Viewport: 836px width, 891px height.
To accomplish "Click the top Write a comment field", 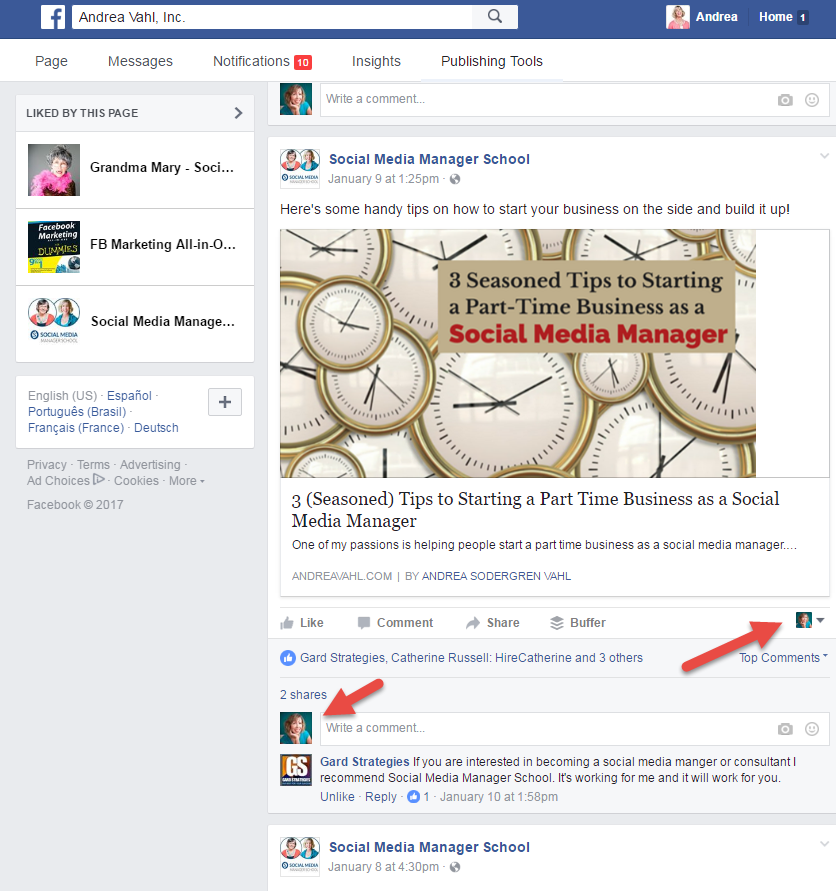I will (x=575, y=99).
